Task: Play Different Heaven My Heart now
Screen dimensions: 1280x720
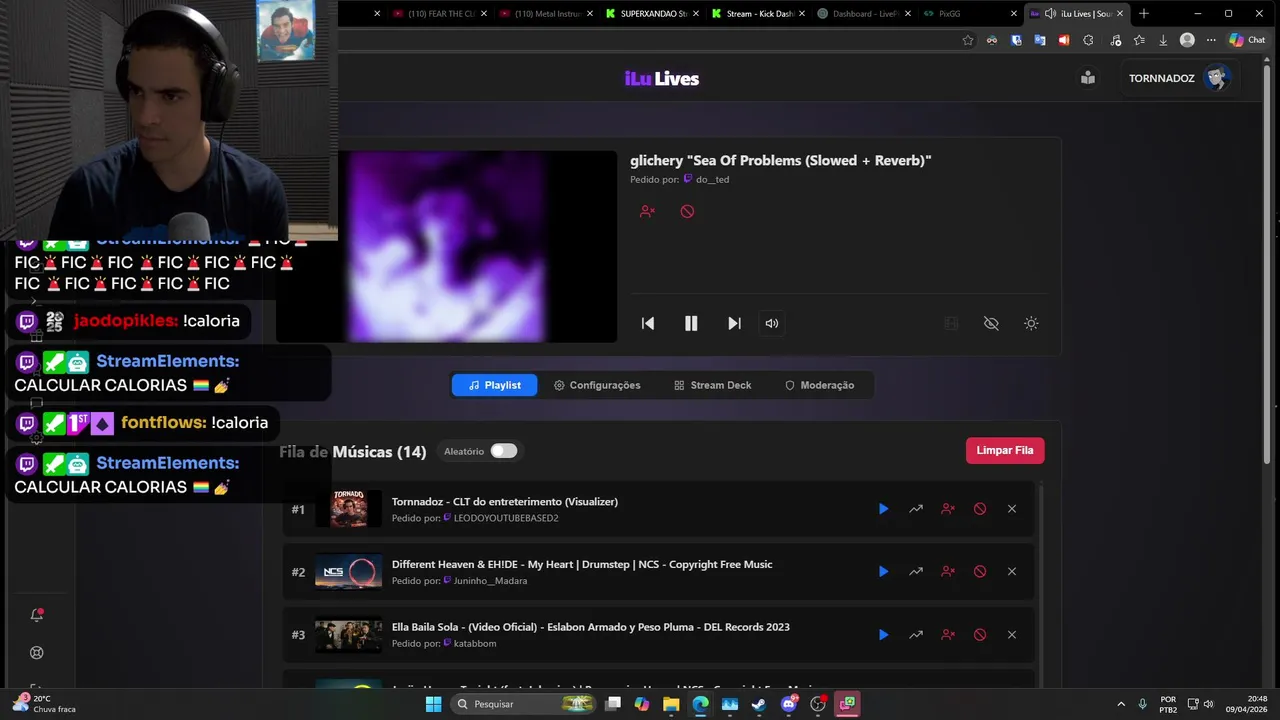Action: (x=883, y=572)
